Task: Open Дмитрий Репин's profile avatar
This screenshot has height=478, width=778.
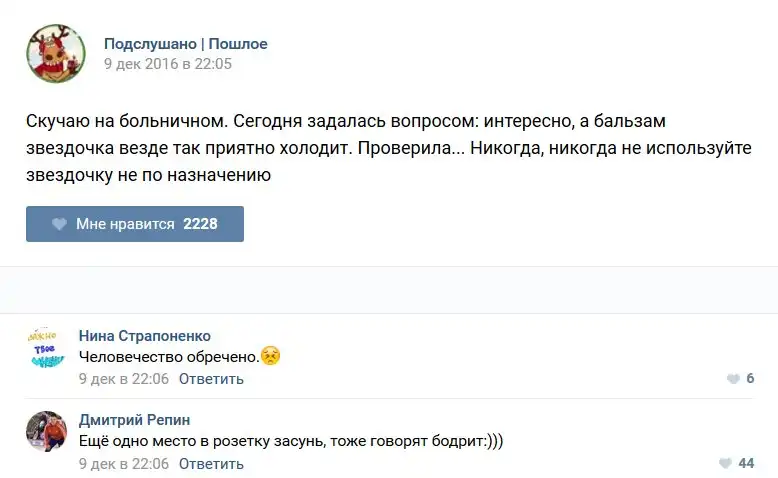Action: pyautogui.click(x=47, y=431)
